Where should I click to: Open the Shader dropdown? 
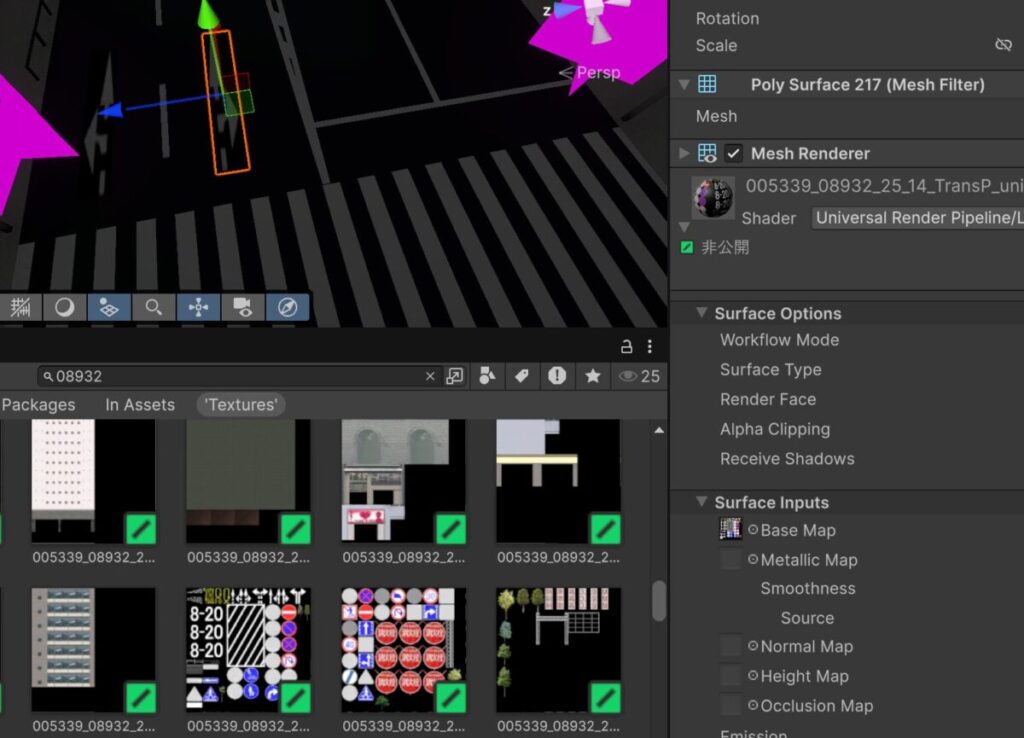click(917, 218)
